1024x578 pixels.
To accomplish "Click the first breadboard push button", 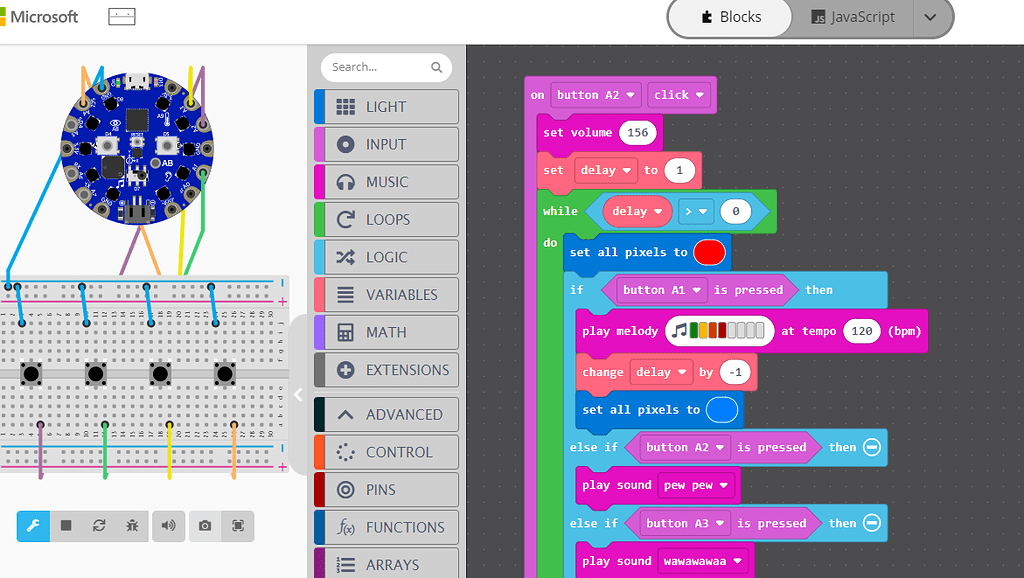I will tap(31, 374).
